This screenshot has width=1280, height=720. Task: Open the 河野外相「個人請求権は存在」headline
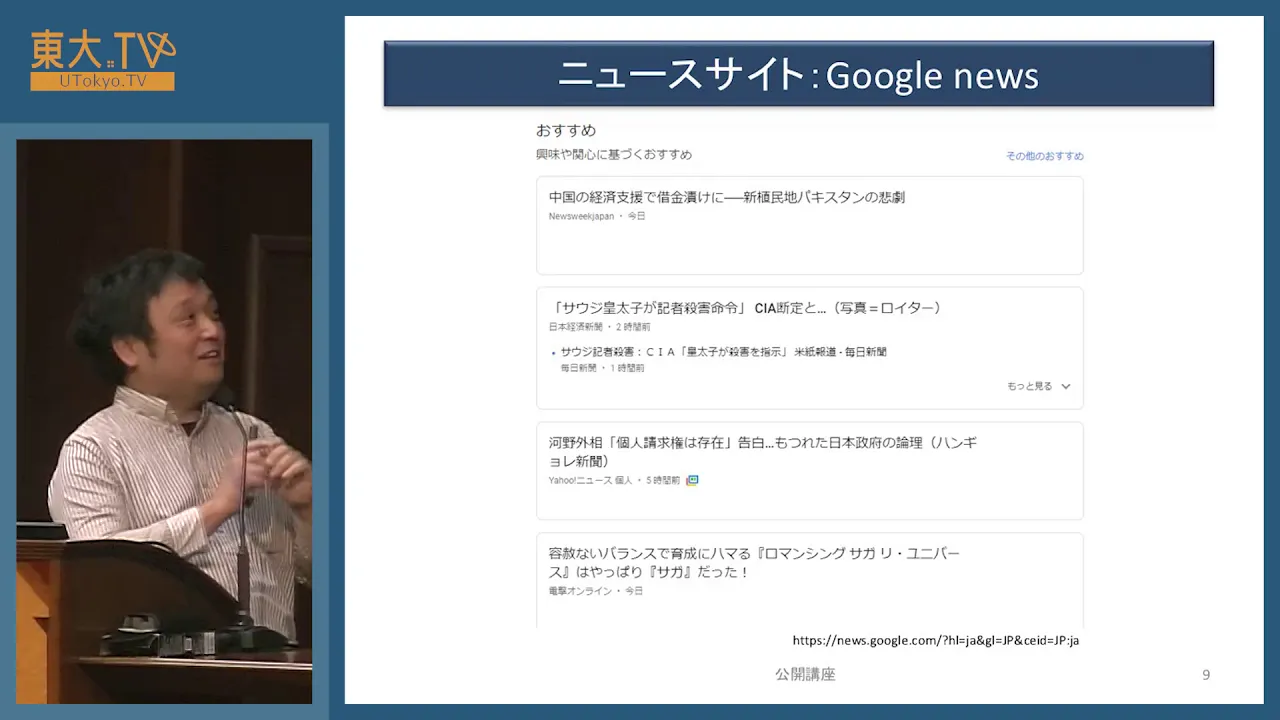click(763, 451)
